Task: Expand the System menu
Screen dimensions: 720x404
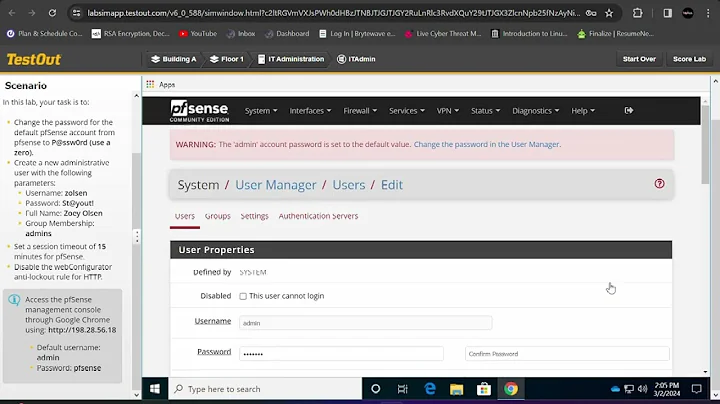Action: [261, 111]
